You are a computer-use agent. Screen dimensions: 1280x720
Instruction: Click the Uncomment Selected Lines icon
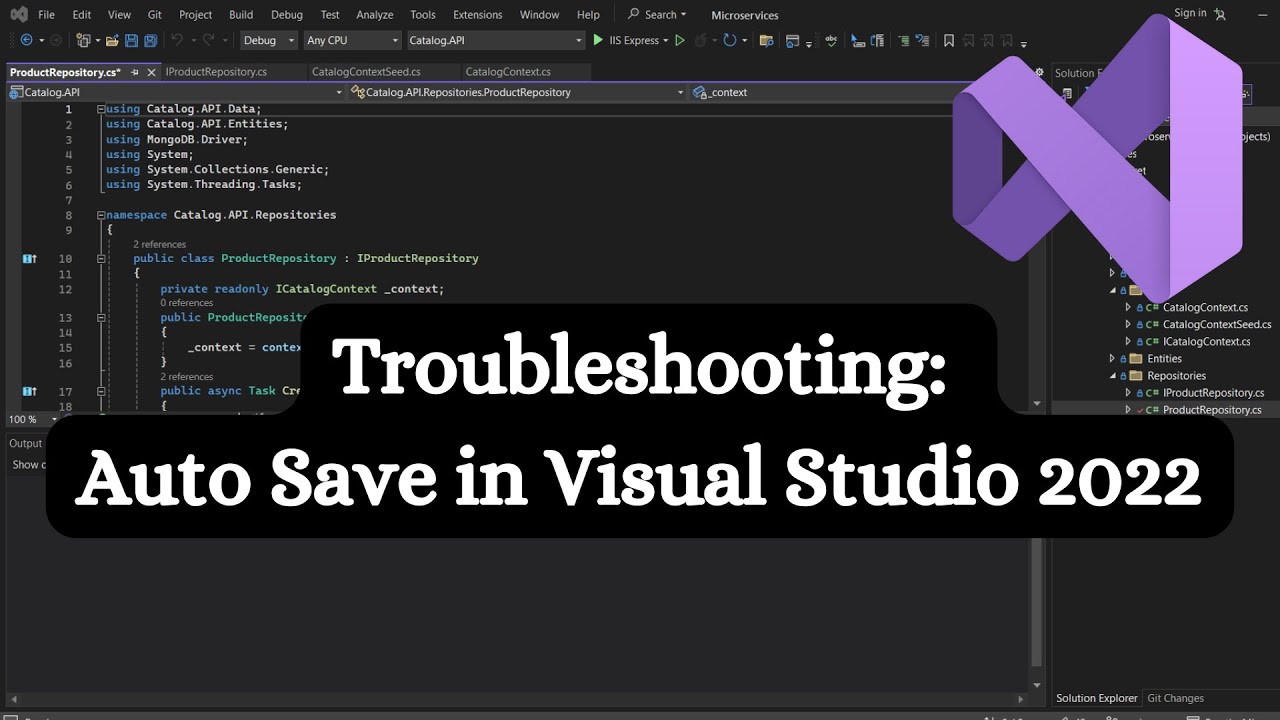[x=923, y=40]
